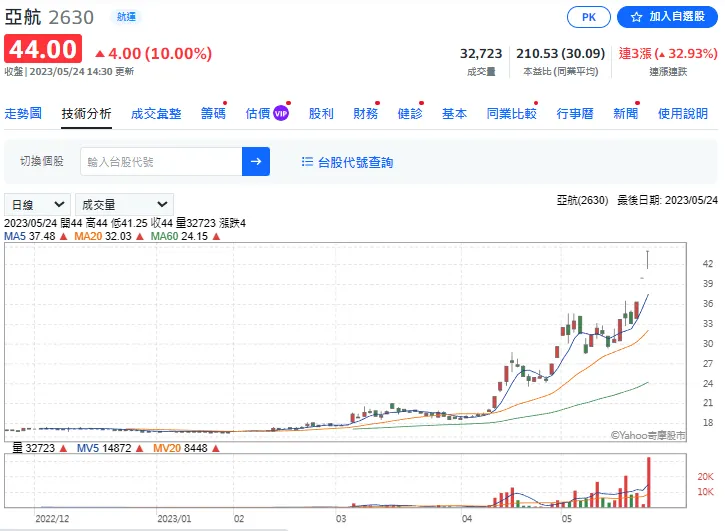Click red triangle next to MA60 value
This screenshot has height=531, width=725.
pos(216,237)
